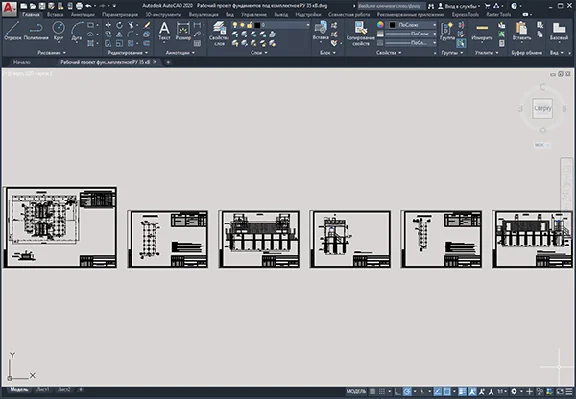Expand the Рисование panel dropdown

tap(51, 53)
